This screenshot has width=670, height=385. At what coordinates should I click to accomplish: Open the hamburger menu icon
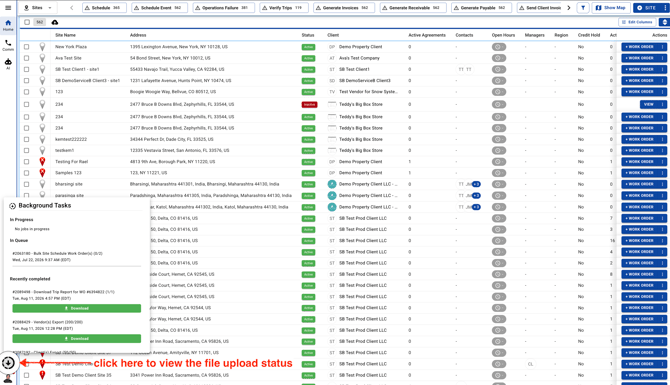coord(8,8)
